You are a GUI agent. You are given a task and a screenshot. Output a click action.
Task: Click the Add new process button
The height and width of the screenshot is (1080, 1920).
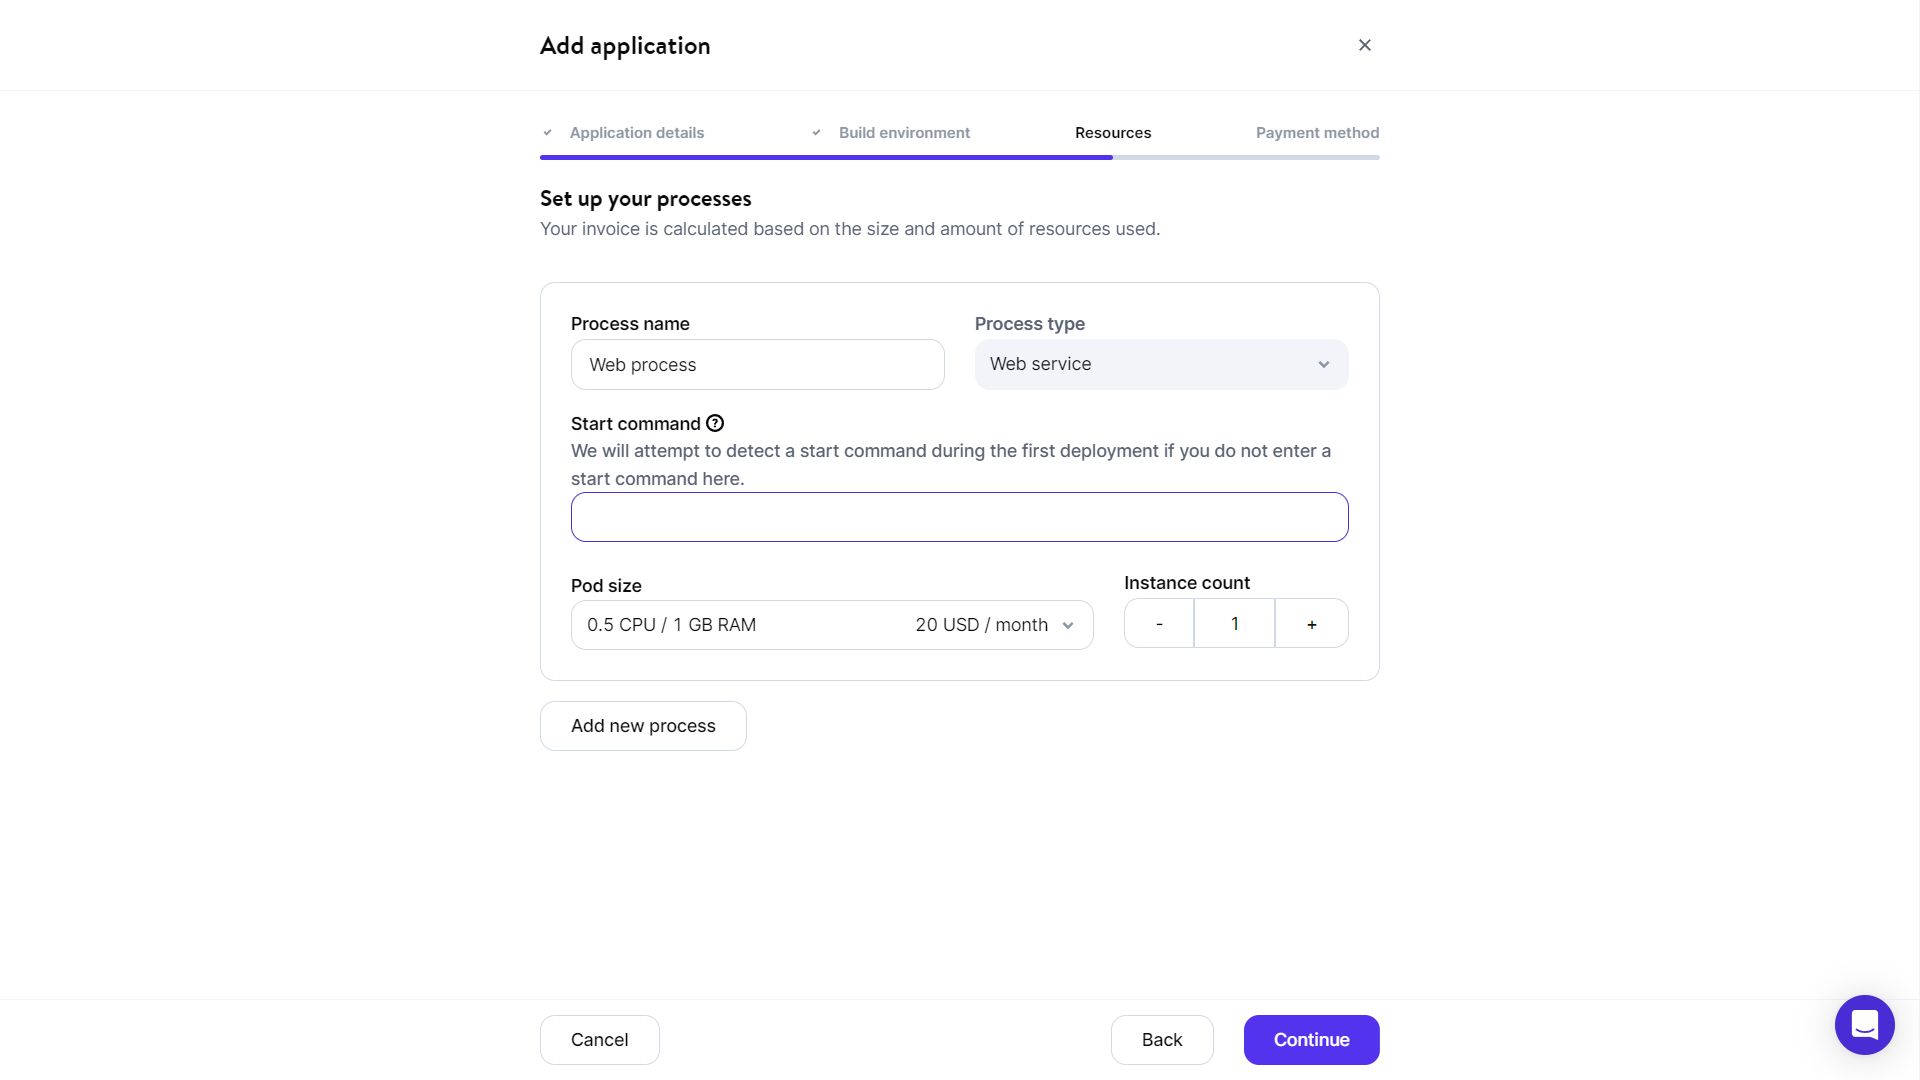click(643, 726)
